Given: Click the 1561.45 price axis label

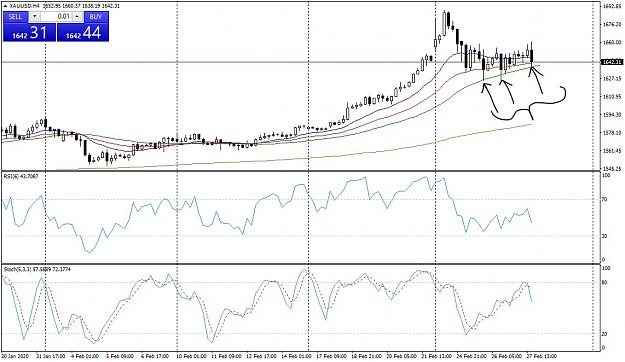Looking at the screenshot, I should coord(612,151).
